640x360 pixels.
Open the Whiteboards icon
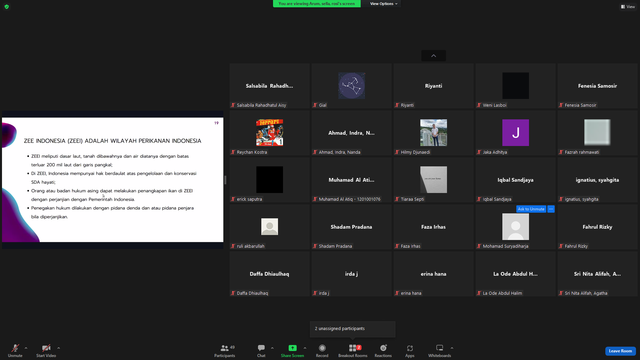point(439,348)
